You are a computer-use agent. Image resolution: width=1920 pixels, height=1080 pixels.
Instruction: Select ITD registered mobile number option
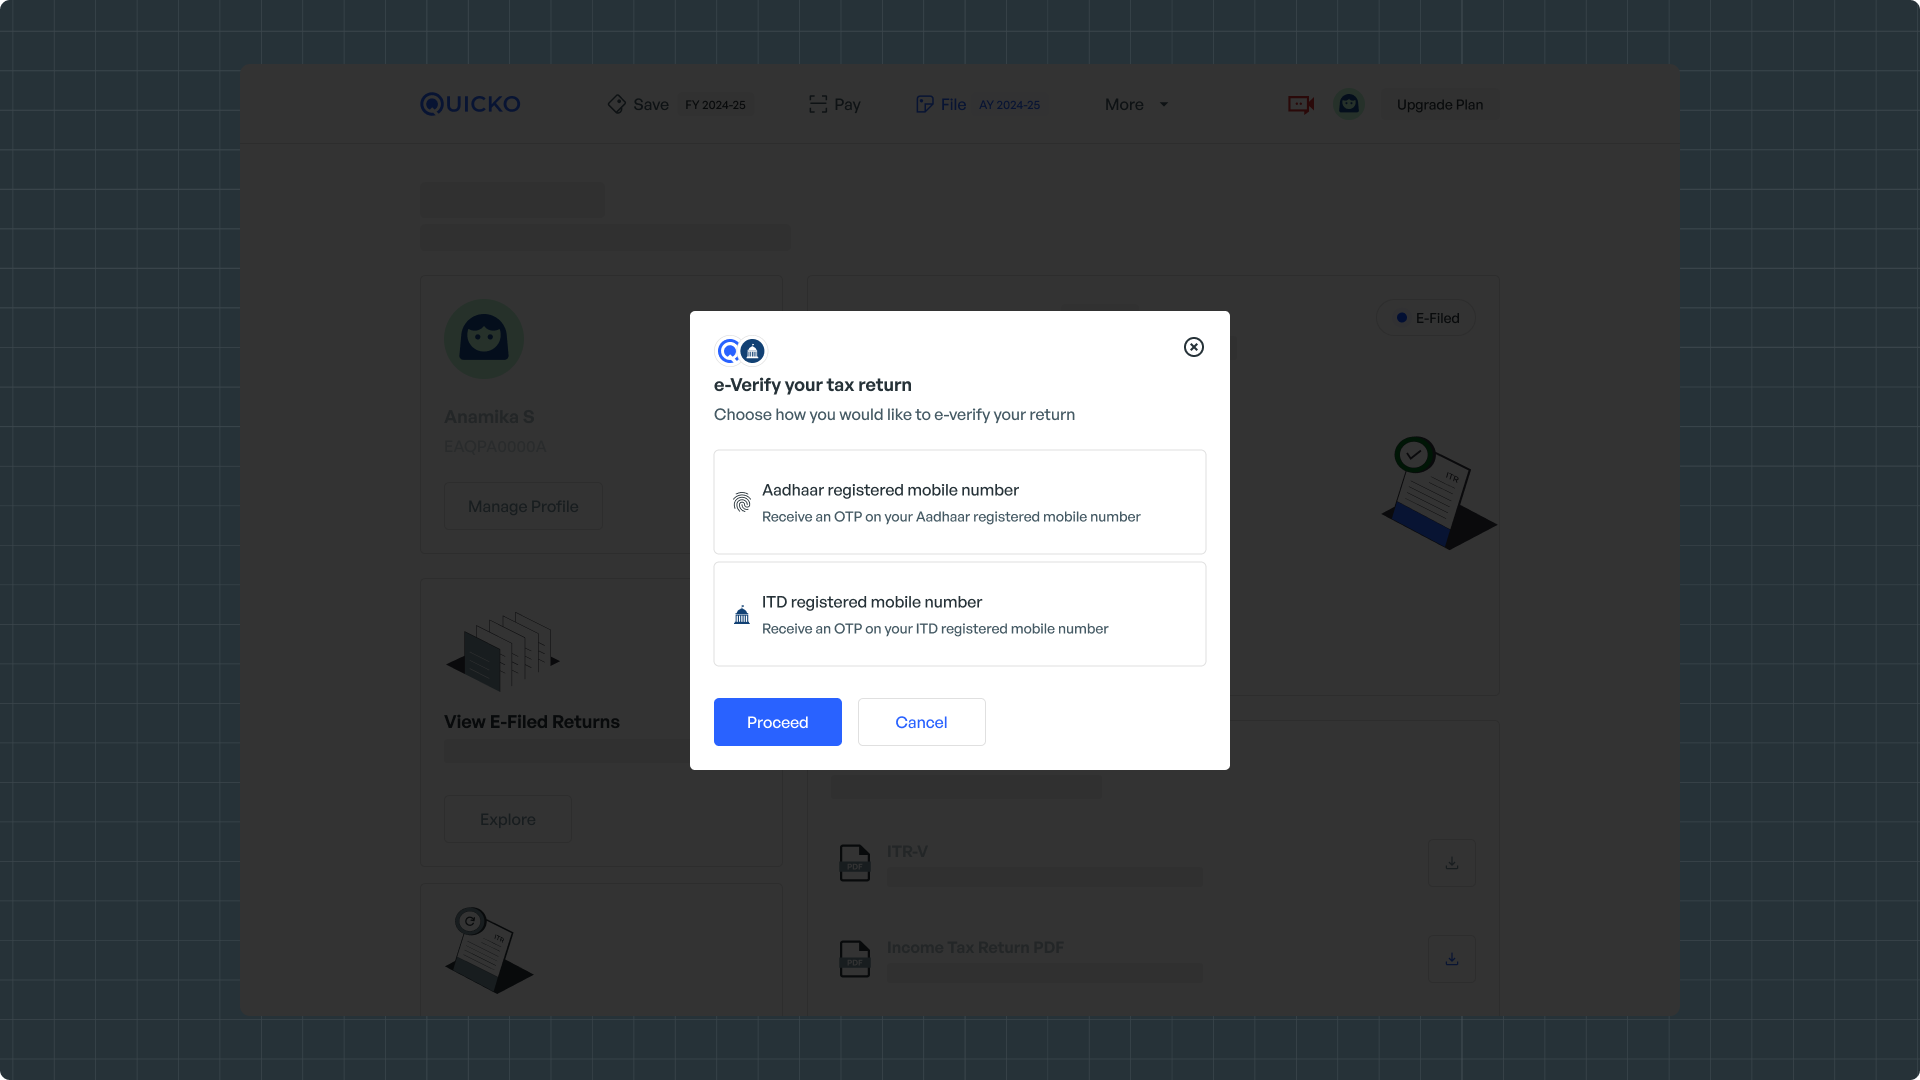959,614
